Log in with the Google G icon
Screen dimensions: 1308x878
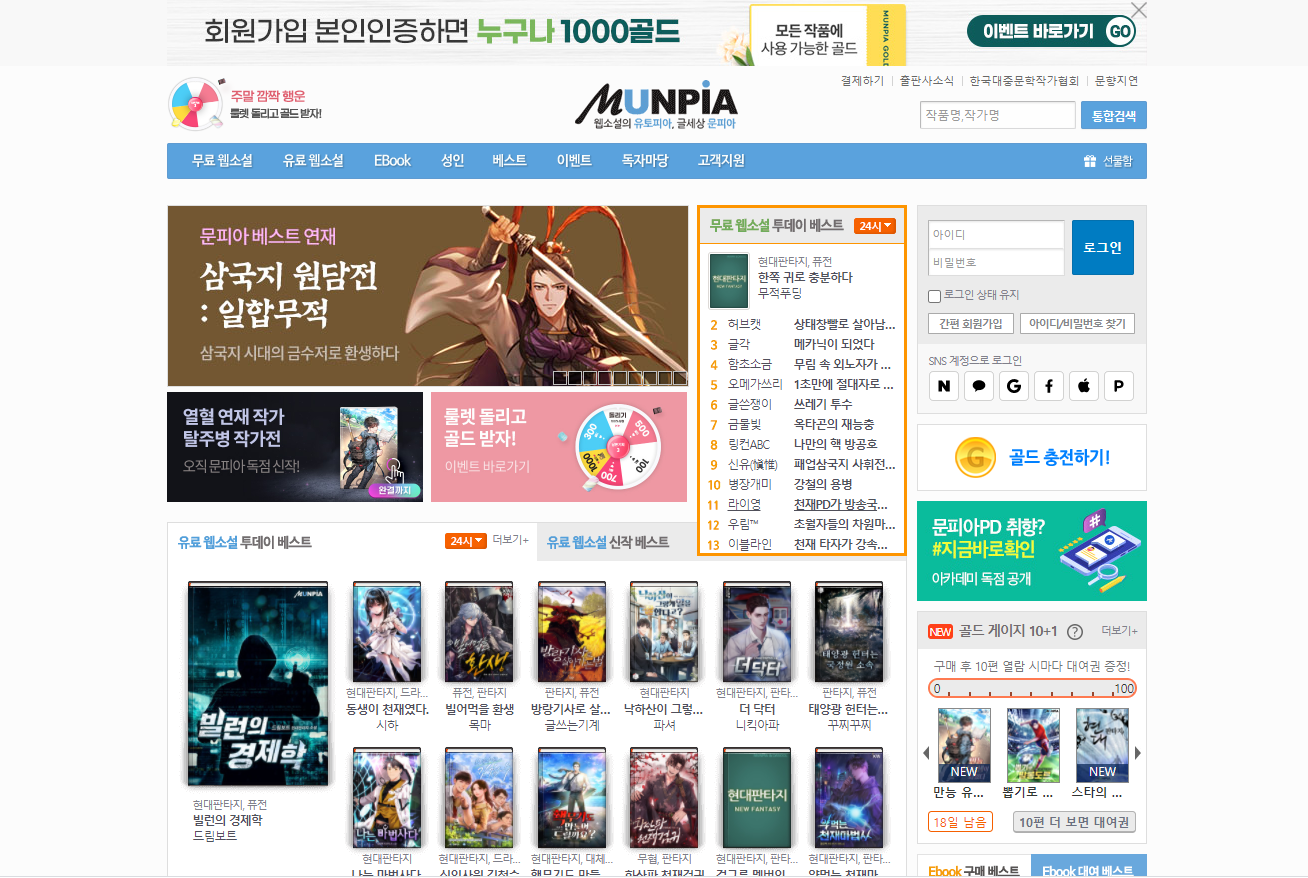coord(1014,386)
